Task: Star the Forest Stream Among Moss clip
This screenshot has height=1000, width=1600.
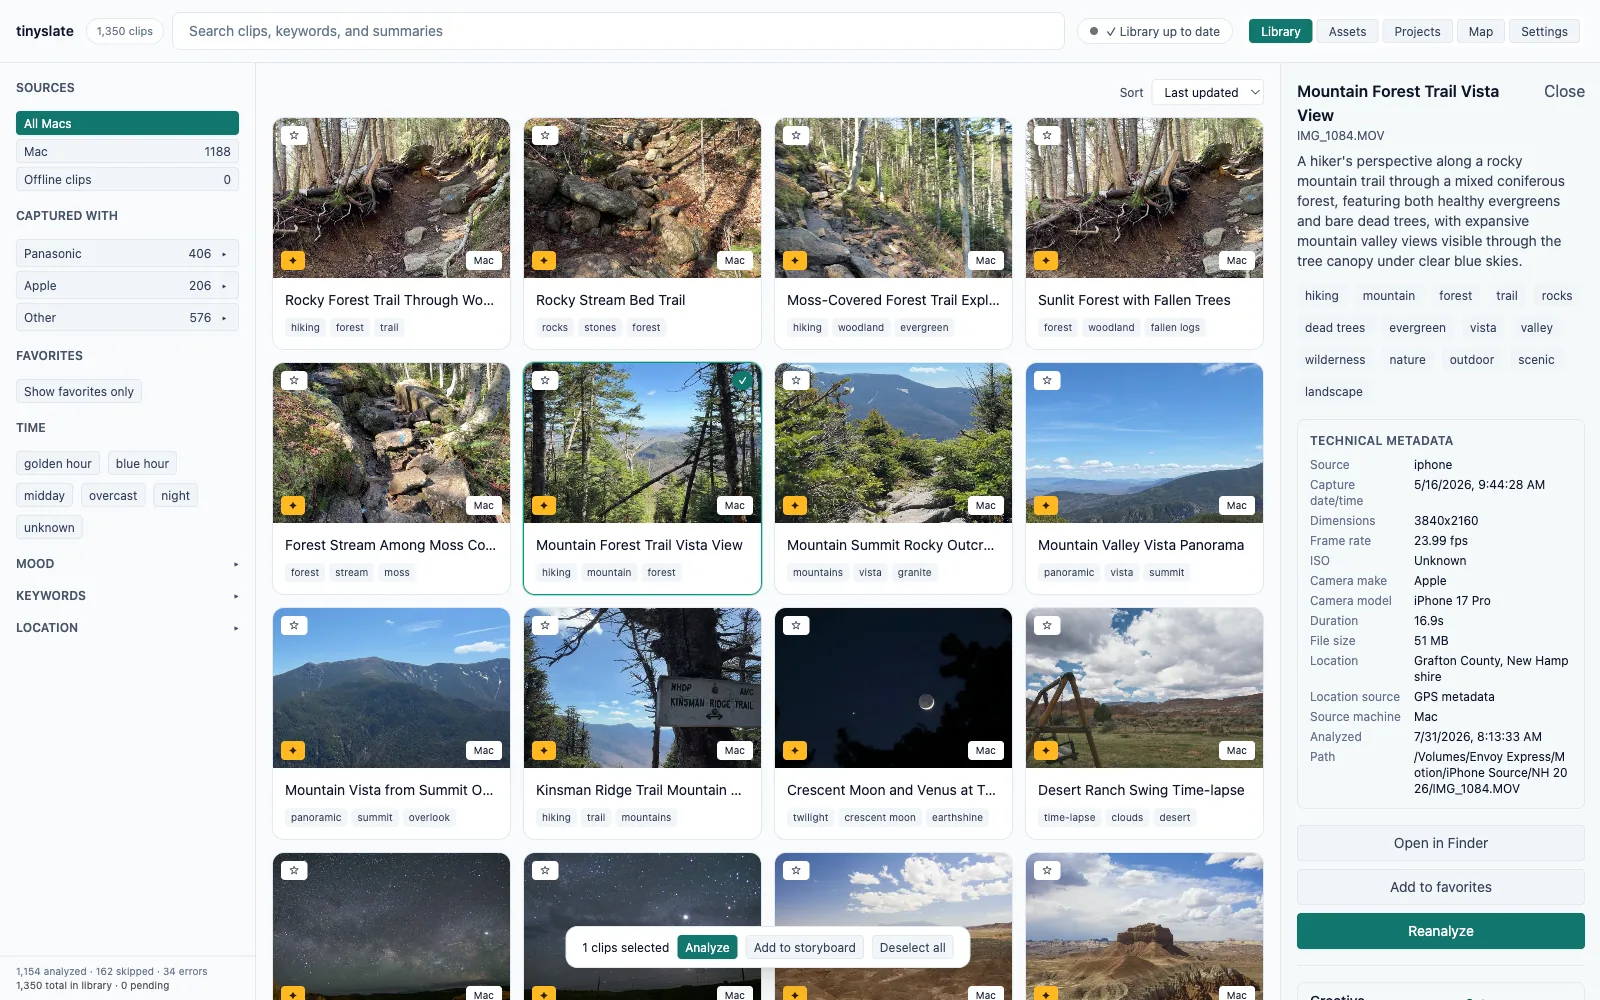Action: point(294,380)
